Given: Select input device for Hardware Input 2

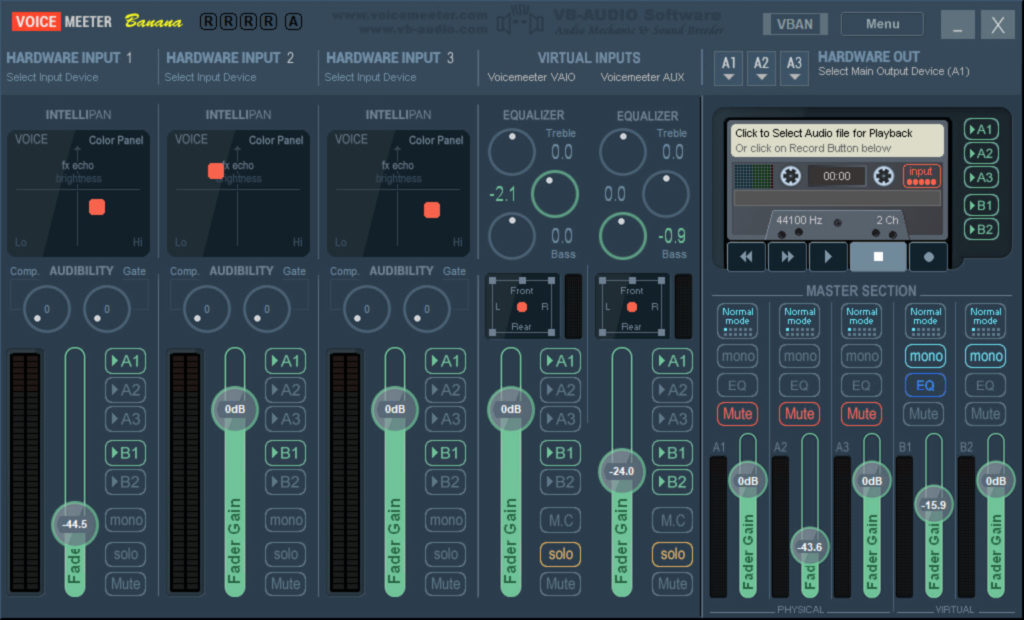Looking at the screenshot, I should click(x=210, y=77).
